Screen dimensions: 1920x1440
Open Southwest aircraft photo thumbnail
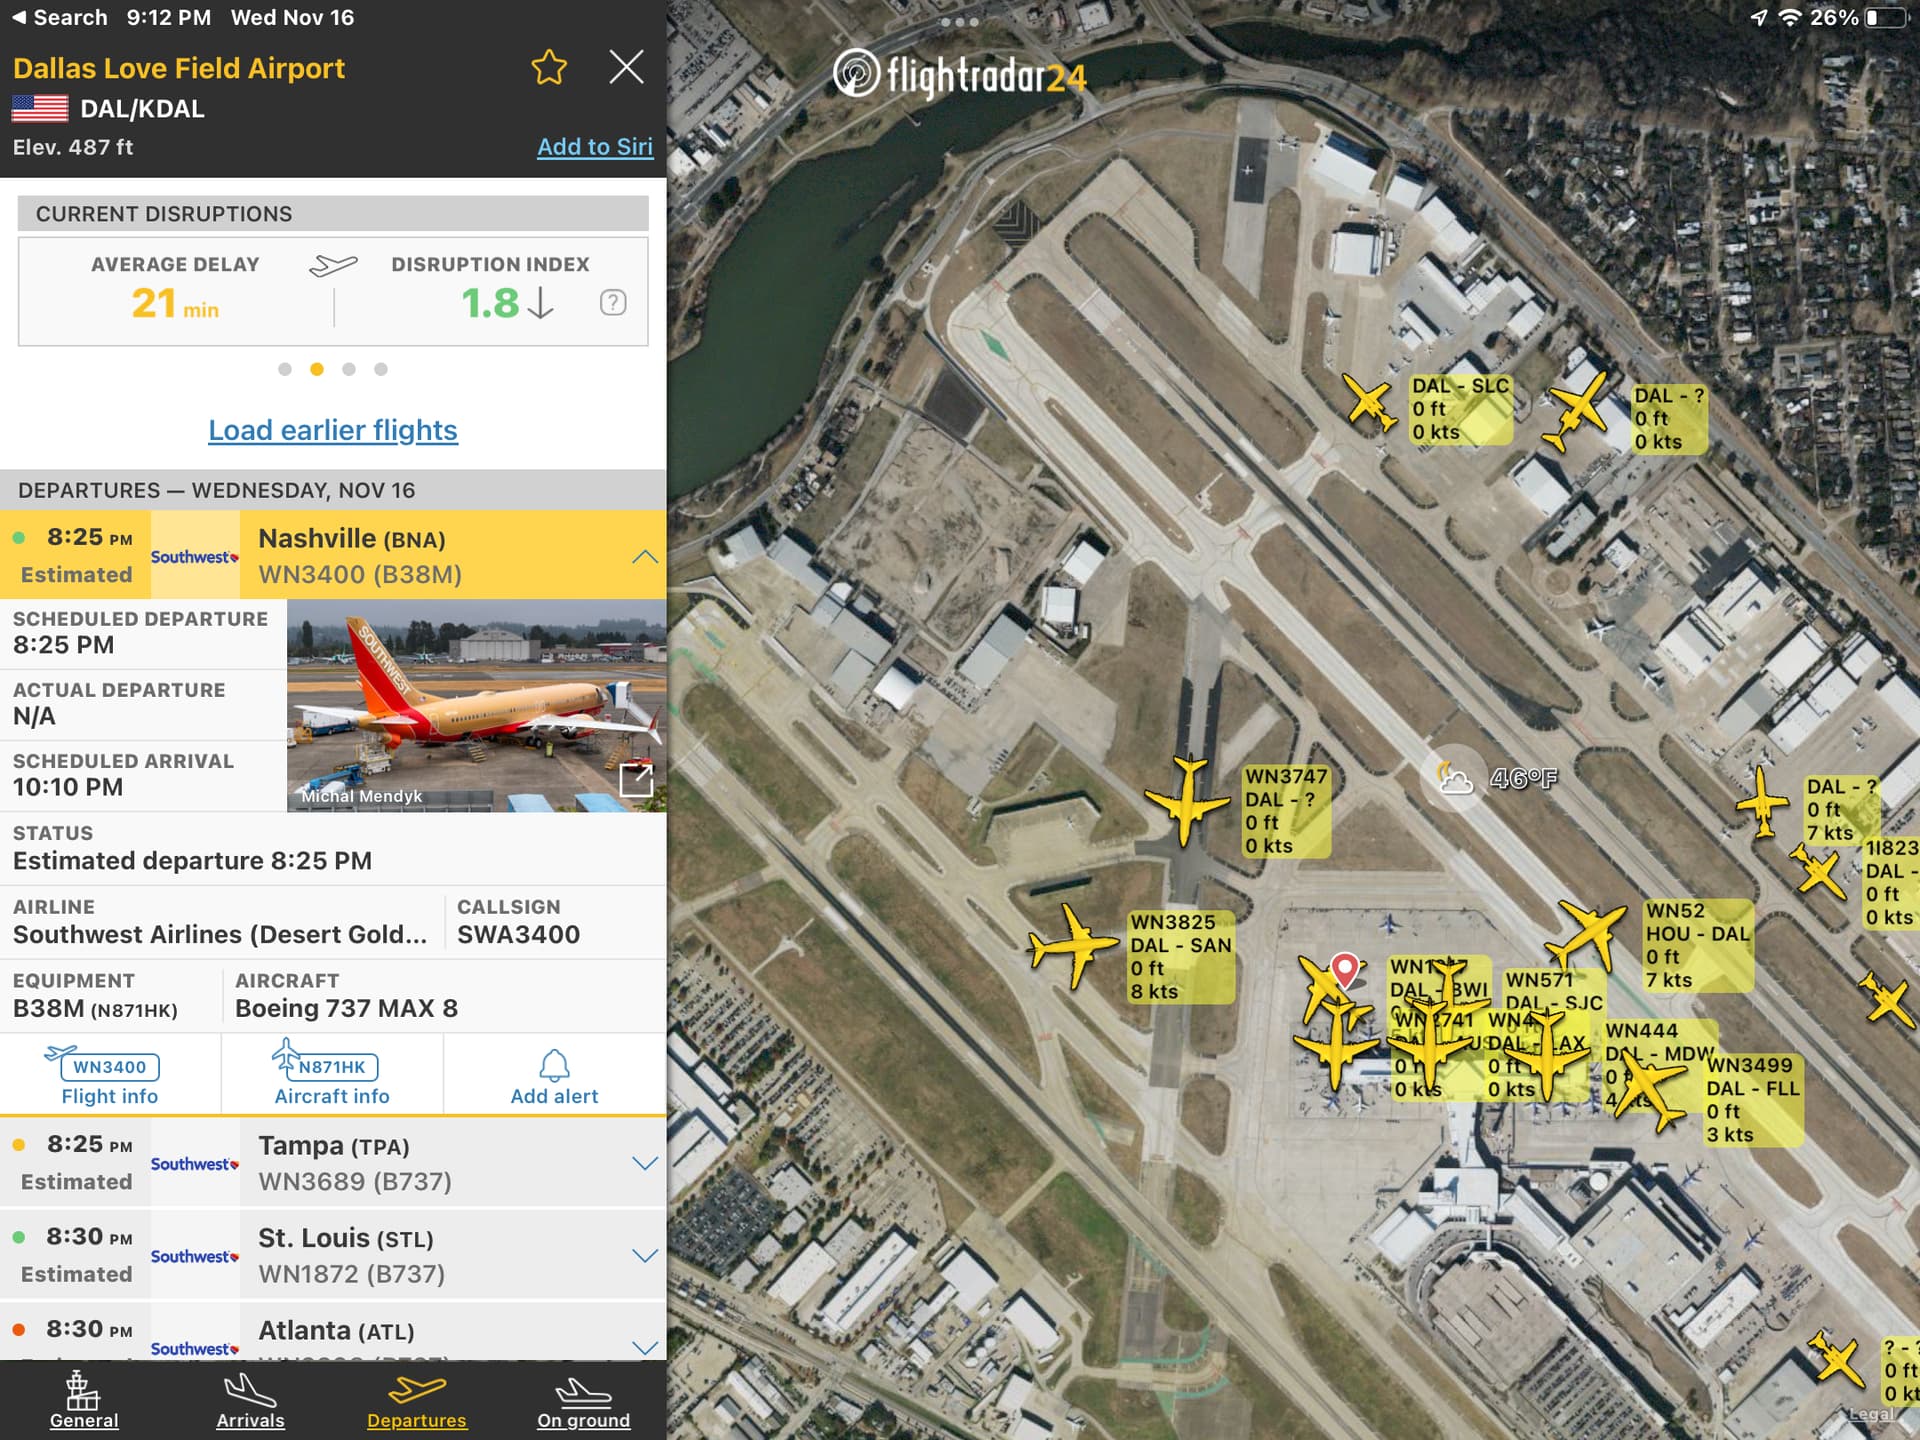point(477,706)
